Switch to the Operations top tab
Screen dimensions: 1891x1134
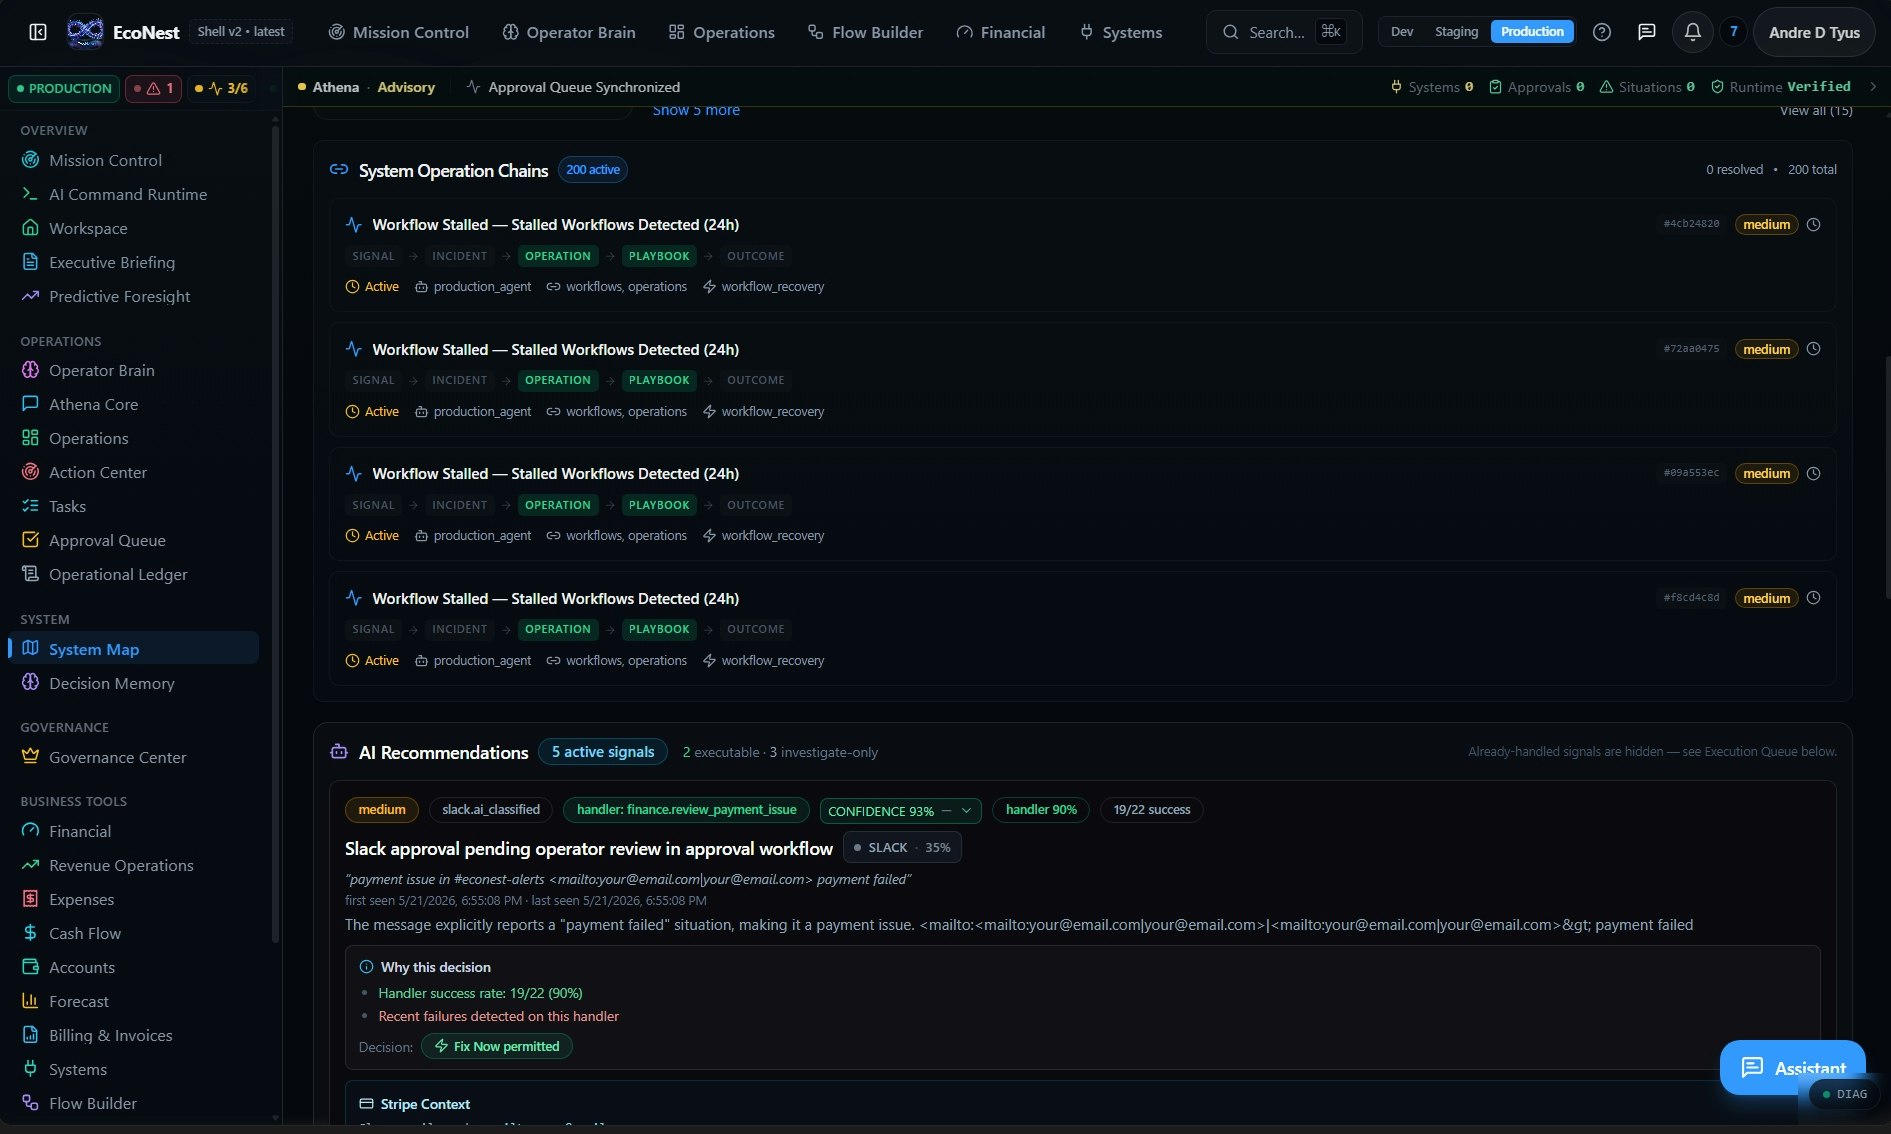click(721, 32)
